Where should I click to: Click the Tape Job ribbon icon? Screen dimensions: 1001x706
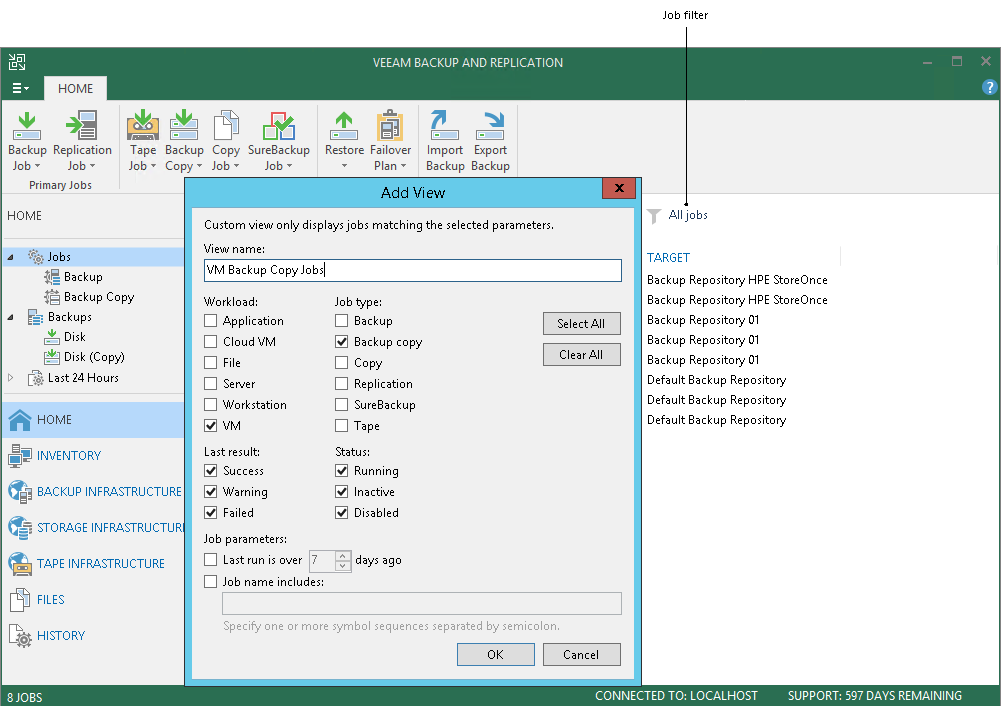142,125
